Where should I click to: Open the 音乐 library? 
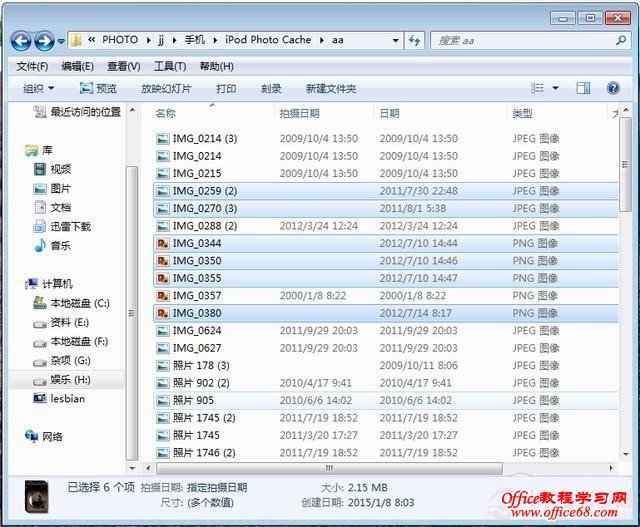tap(52, 246)
